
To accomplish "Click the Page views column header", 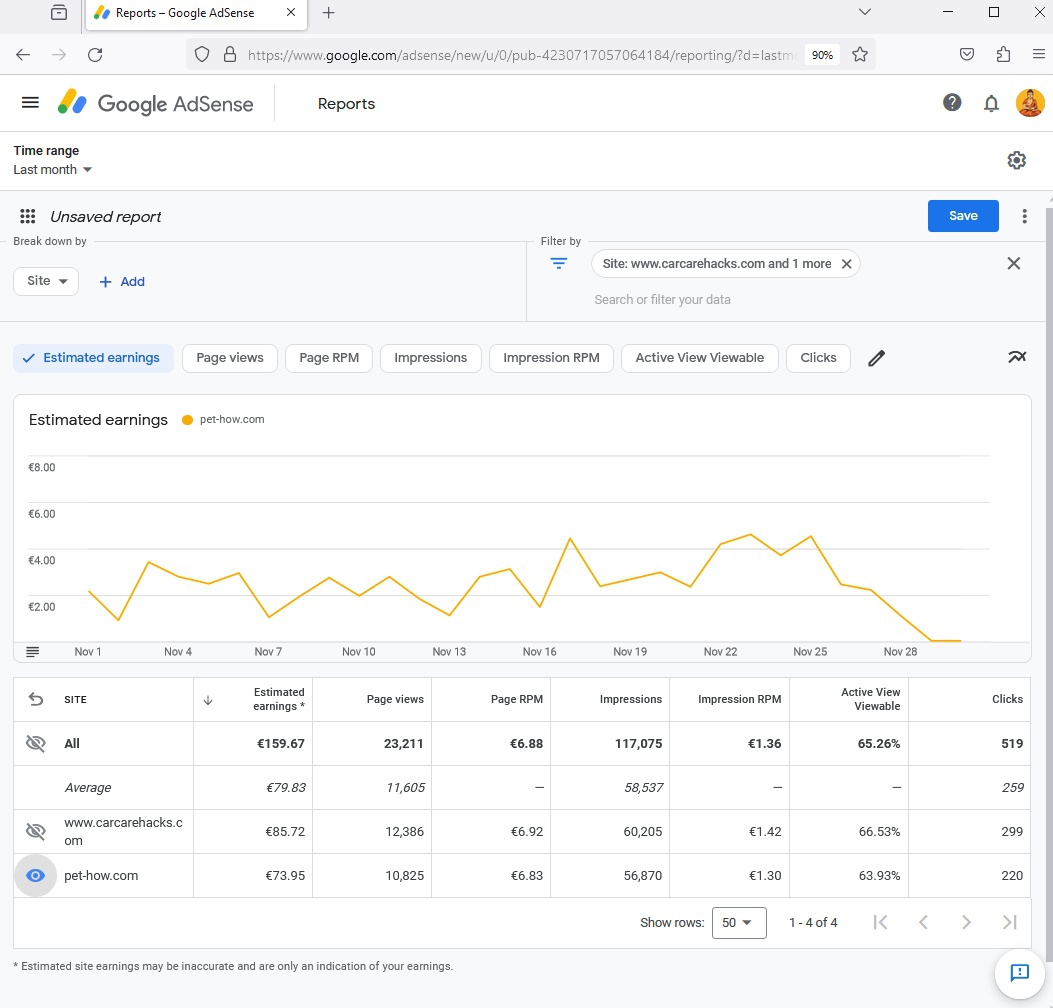I will pyautogui.click(x=395, y=699).
